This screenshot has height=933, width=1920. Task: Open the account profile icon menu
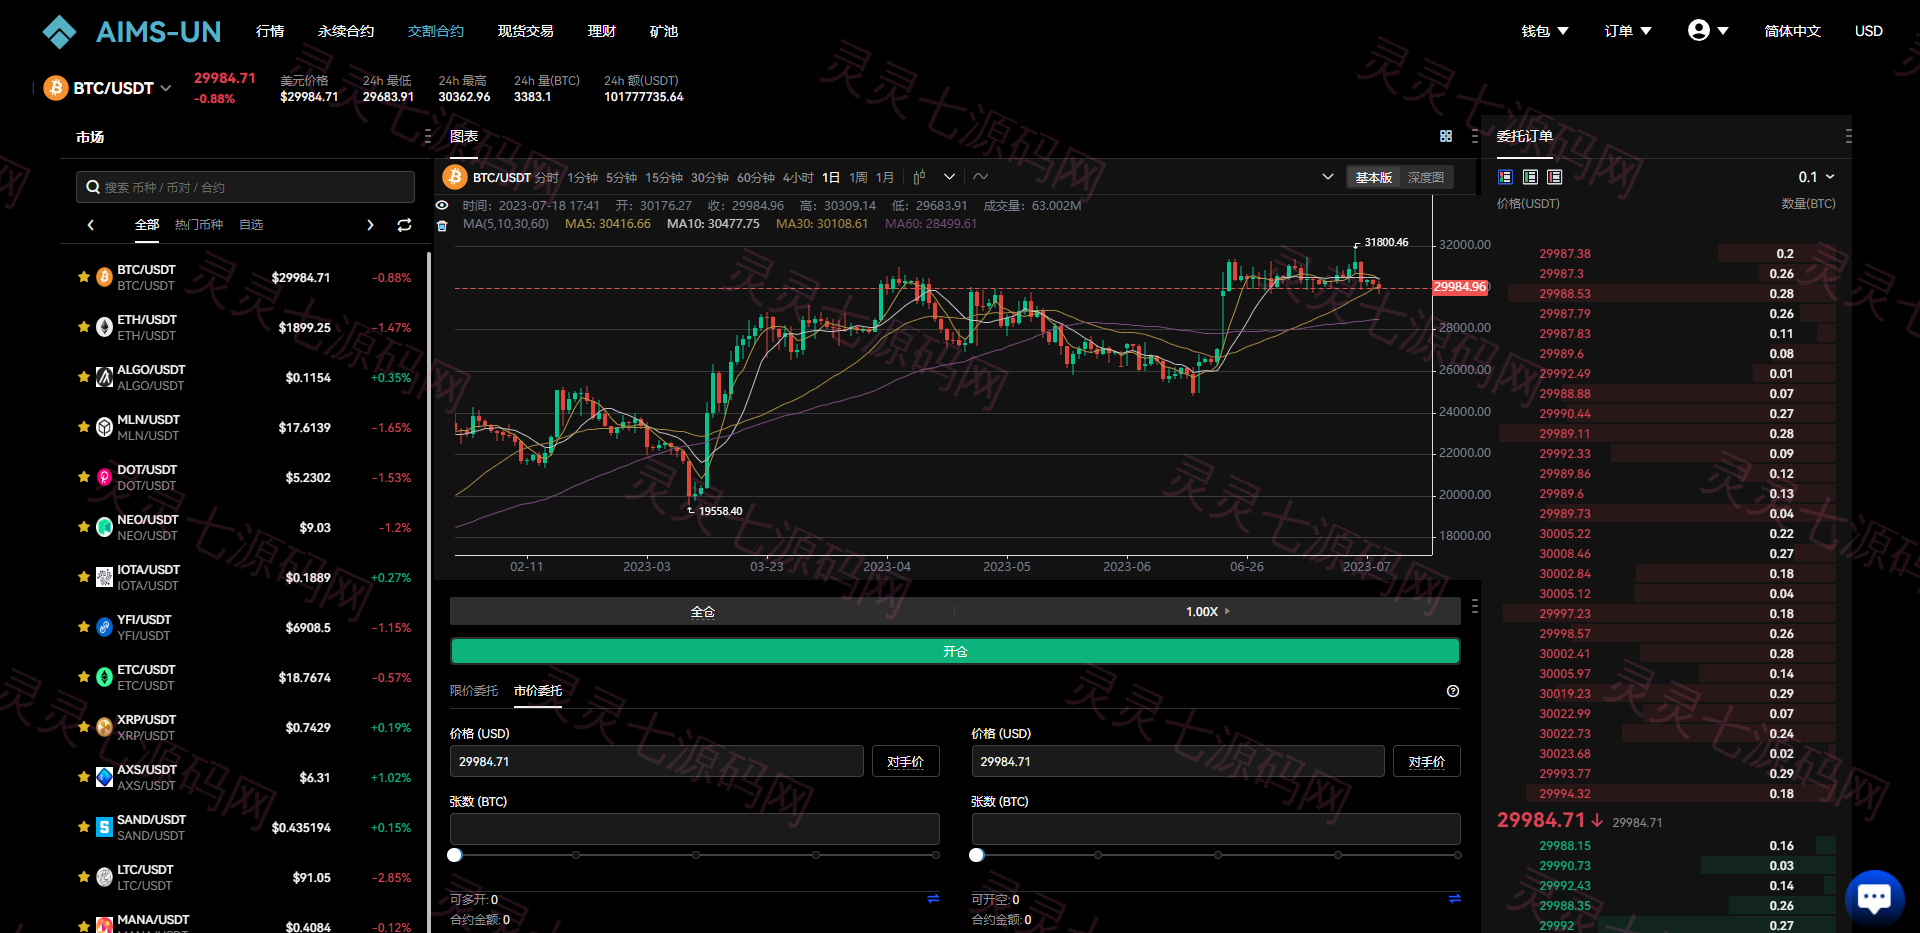1707,31
